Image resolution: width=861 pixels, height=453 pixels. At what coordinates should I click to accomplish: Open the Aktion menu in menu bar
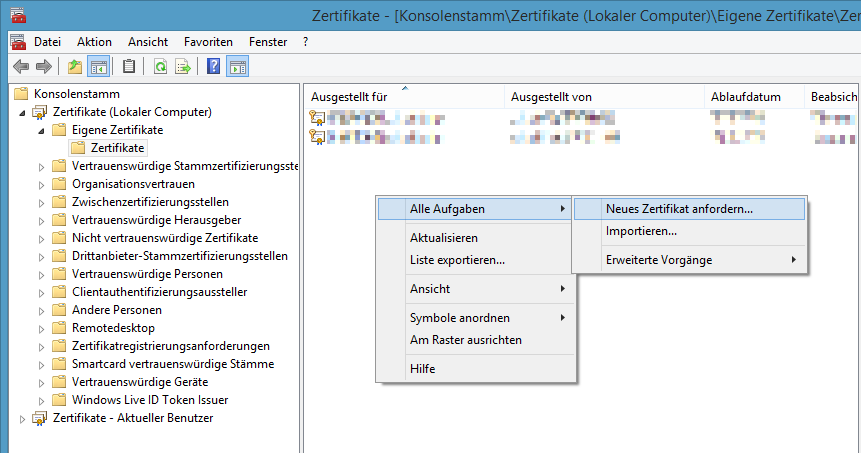(94, 42)
